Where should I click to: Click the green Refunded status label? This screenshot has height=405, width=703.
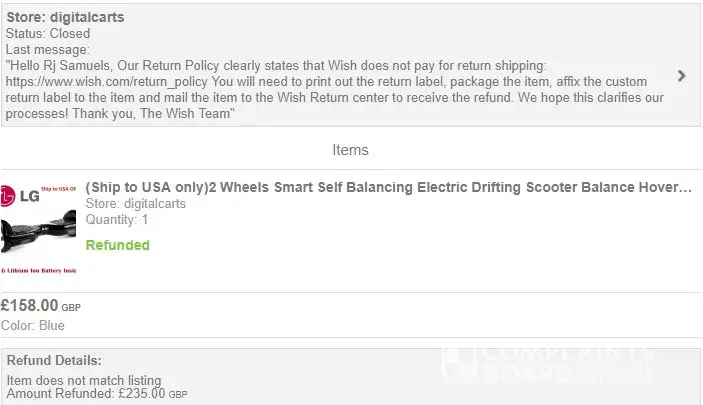(118, 245)
